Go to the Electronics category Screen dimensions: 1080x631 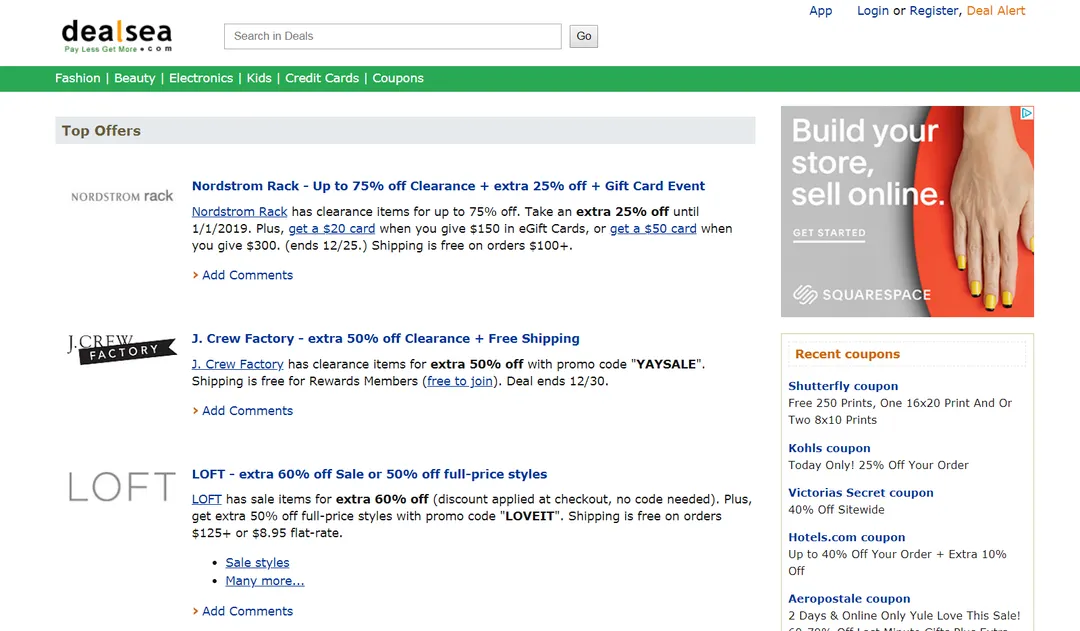pyautogui.click(x=201, y=79)
